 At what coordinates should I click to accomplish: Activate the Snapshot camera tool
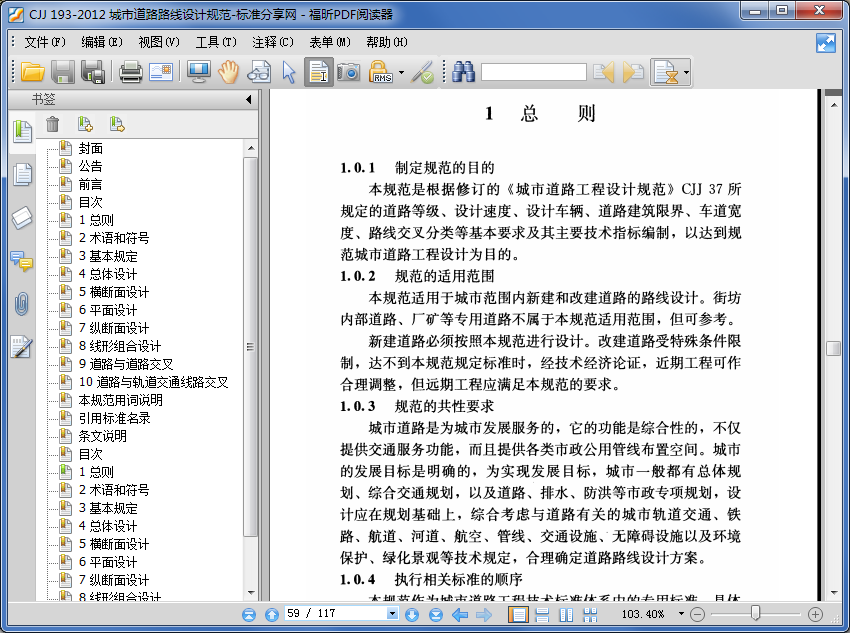click(x=348, y=72)
